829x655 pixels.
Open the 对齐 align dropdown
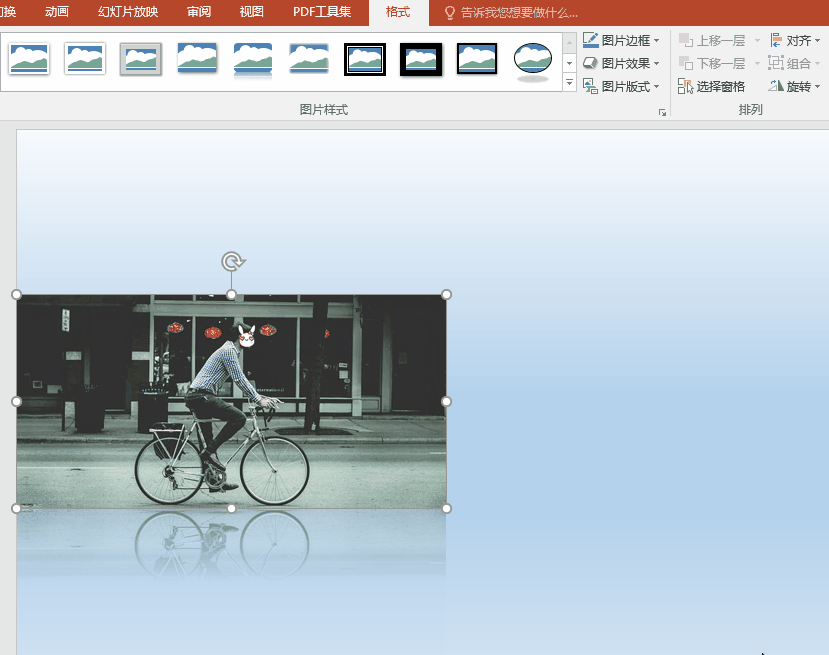coord(795,40)
